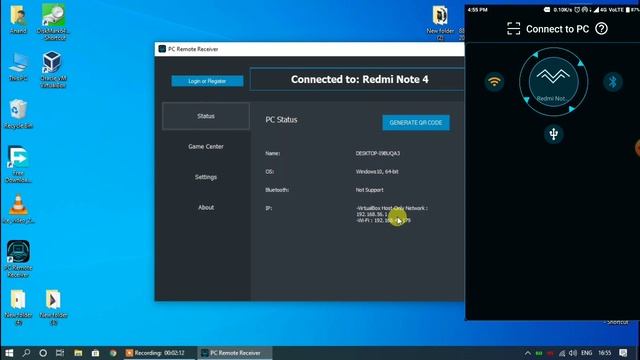Click the Bluetooth value Not Support
Viewport: 640px width, 360px height.
pyautogui.click(x=369, y=190)
